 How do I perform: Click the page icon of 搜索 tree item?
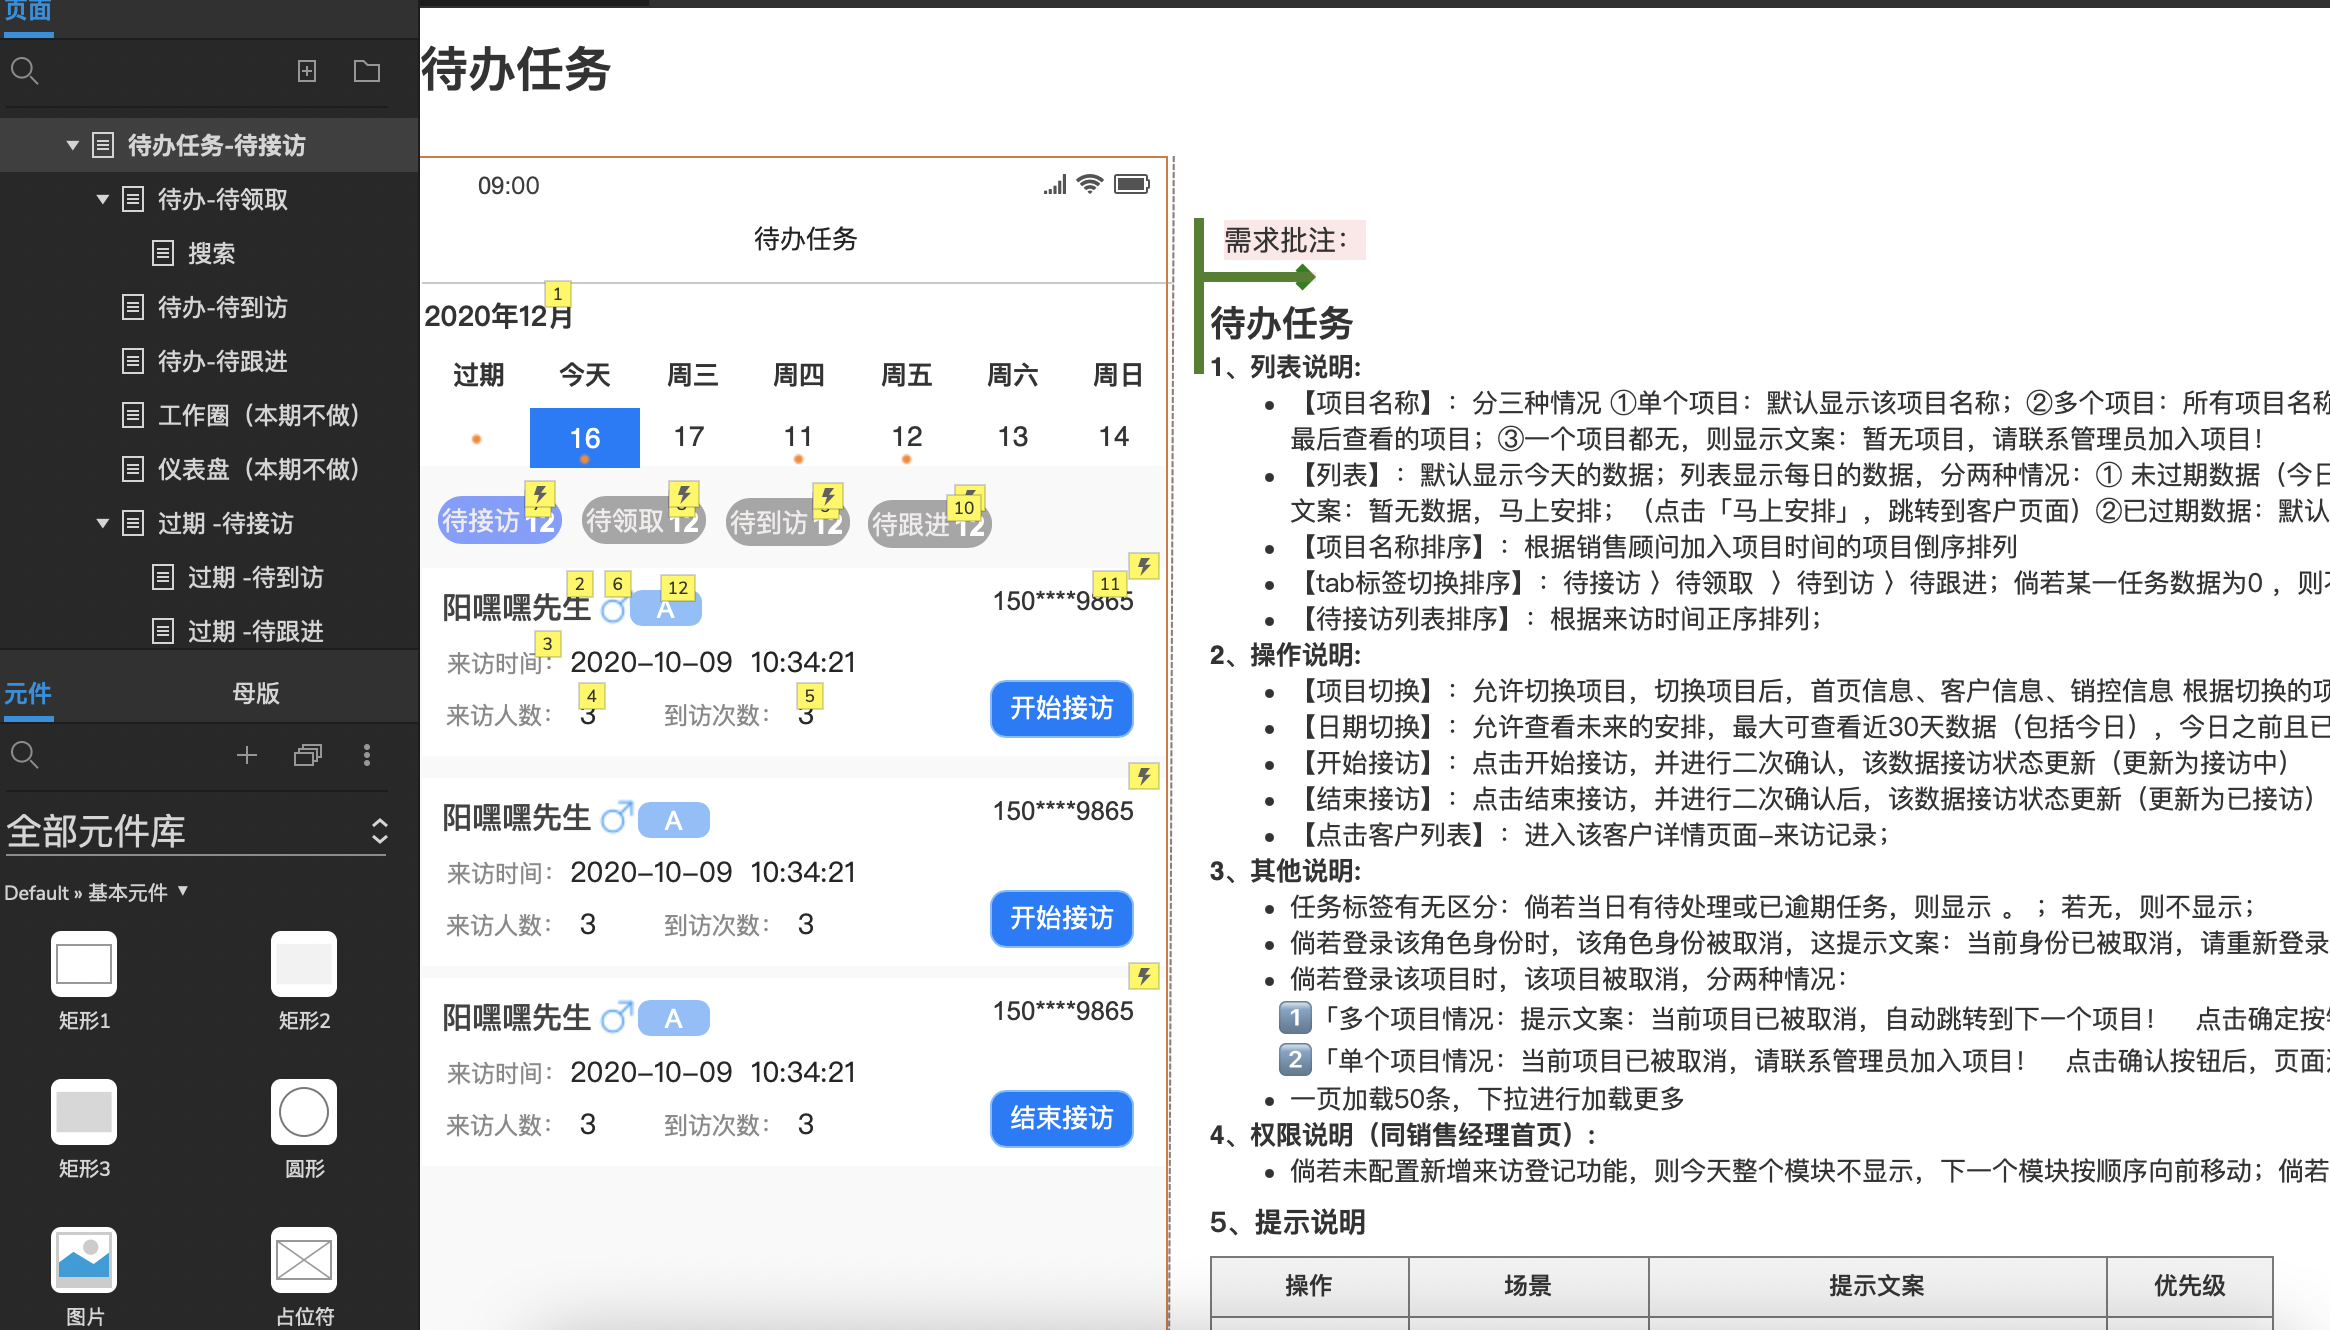point(163,253)
